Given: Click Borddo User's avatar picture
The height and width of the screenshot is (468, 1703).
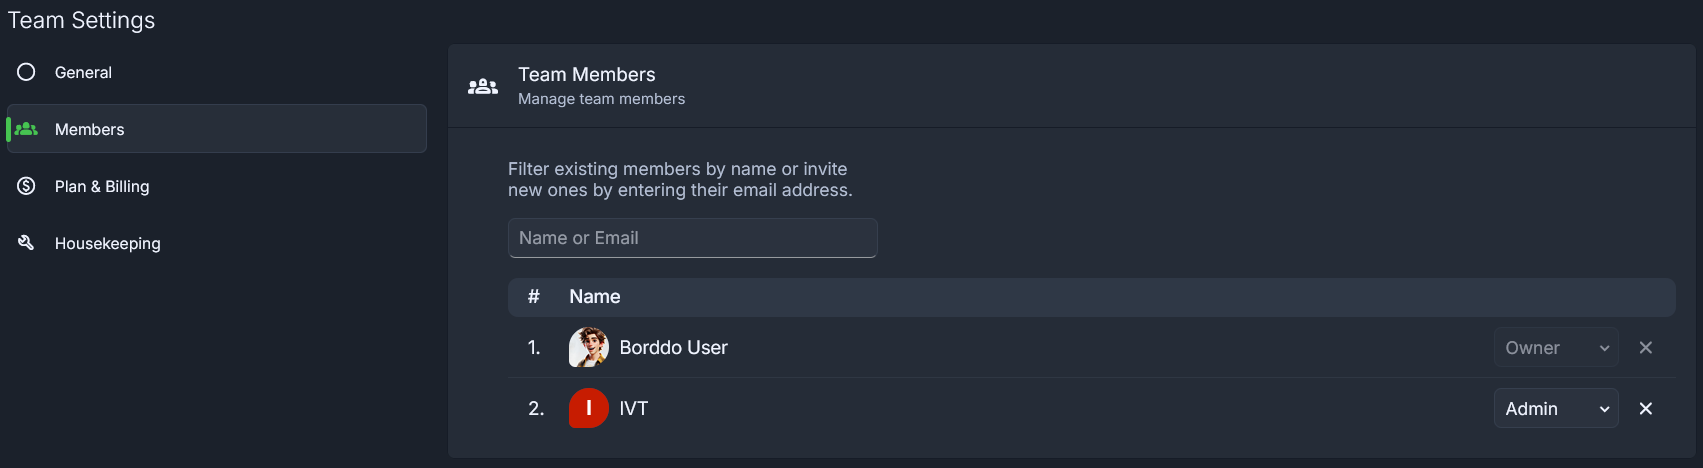Looking at the screenshot, I should 589,347.
